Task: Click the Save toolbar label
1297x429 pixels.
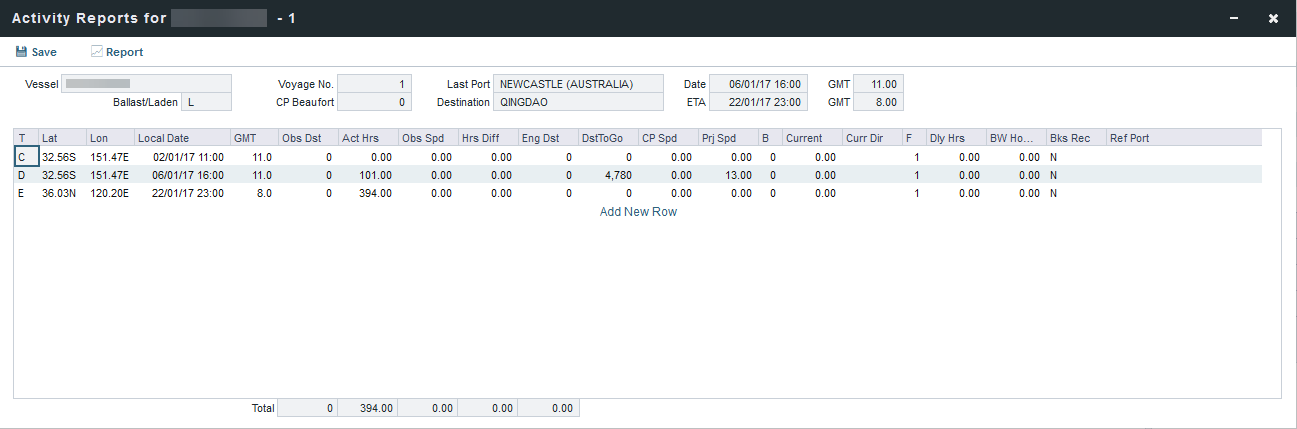Action: pos(44,52)
